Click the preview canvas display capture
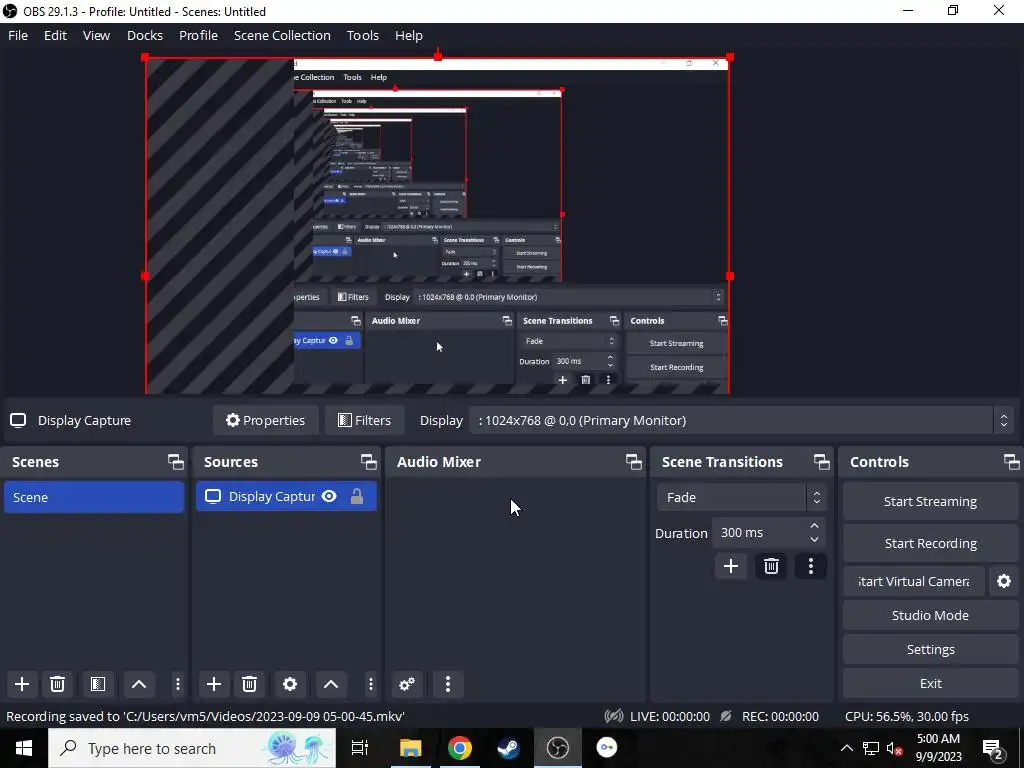 [437, 226]
